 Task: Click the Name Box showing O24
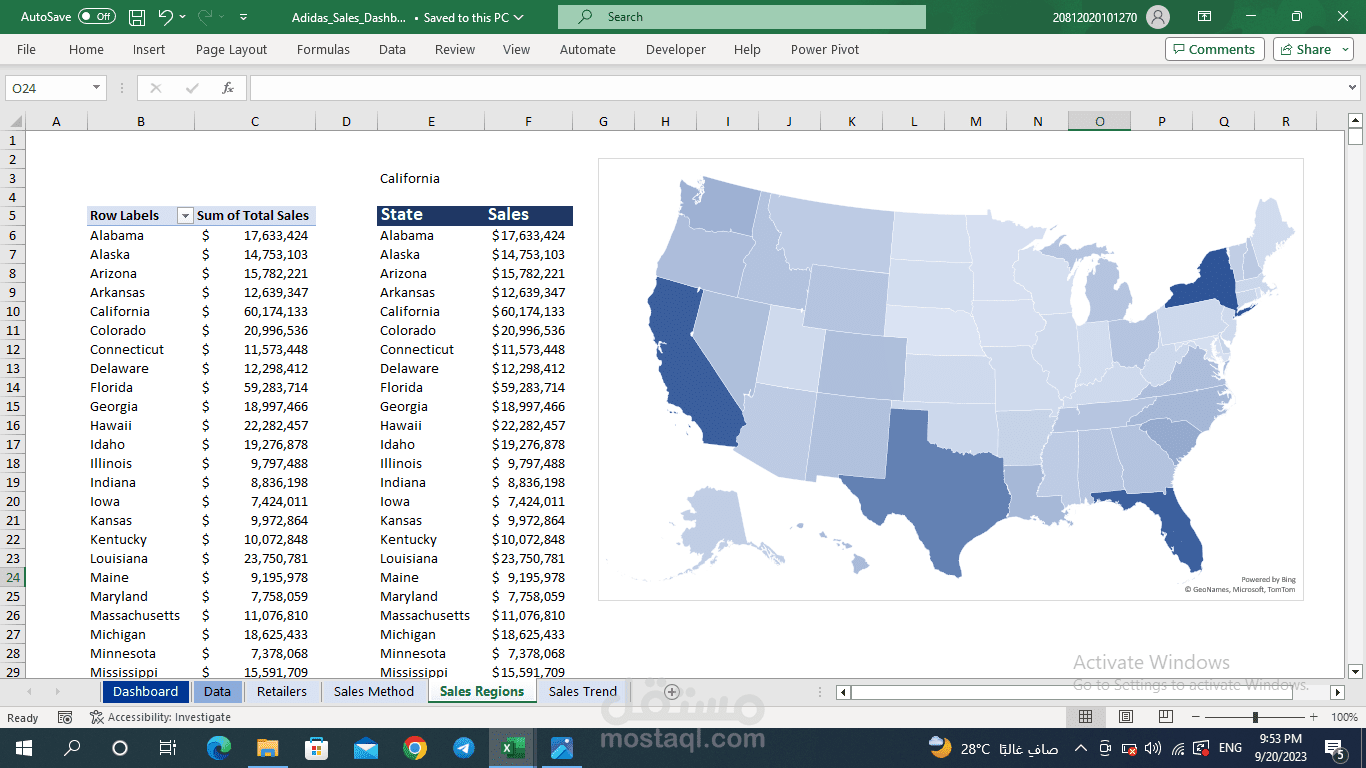click(47, 88)
